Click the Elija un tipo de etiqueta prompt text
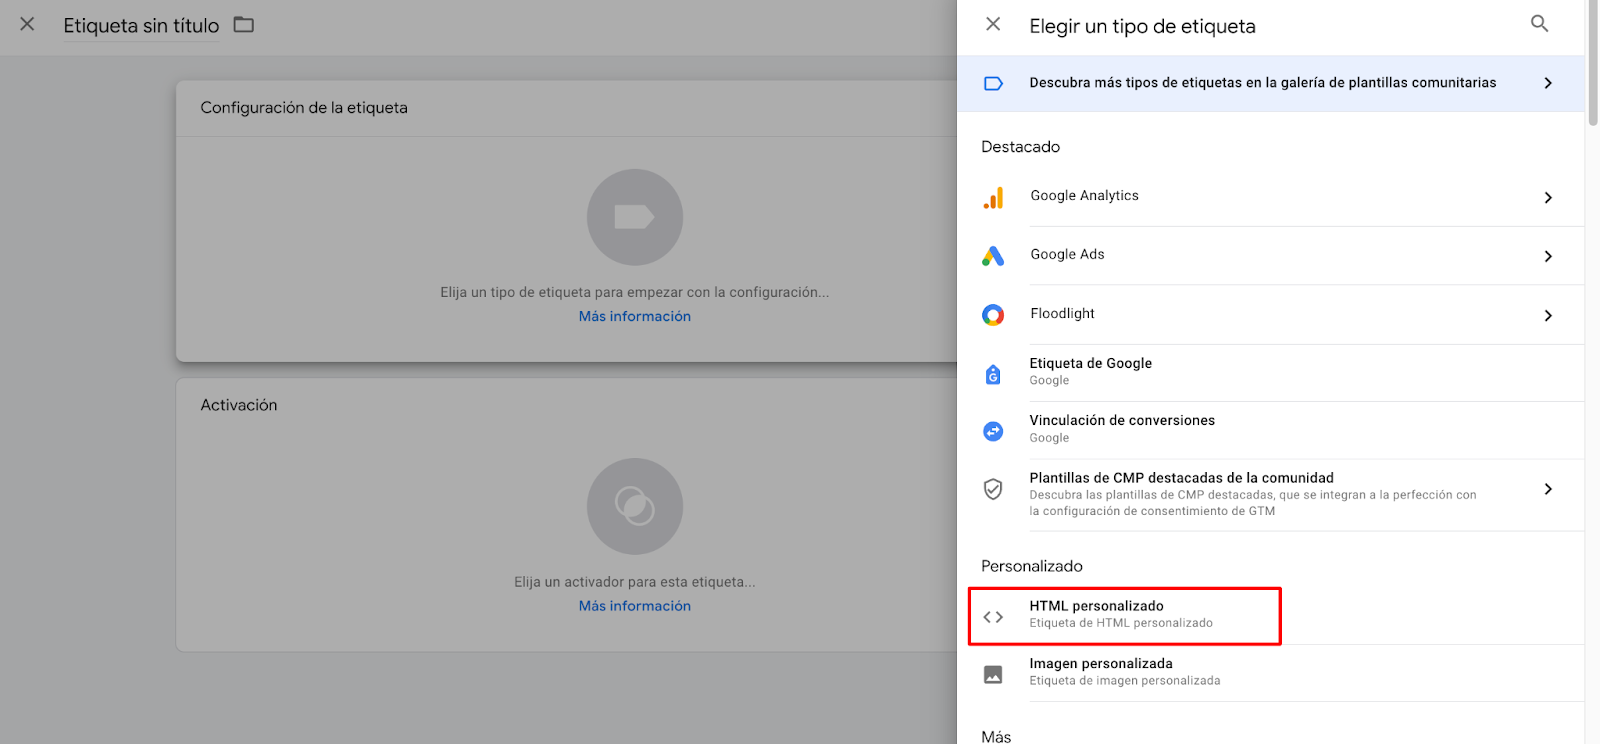Image resolution: width=1600 pixels, height=744 pixels. click(x=635, y=292)
